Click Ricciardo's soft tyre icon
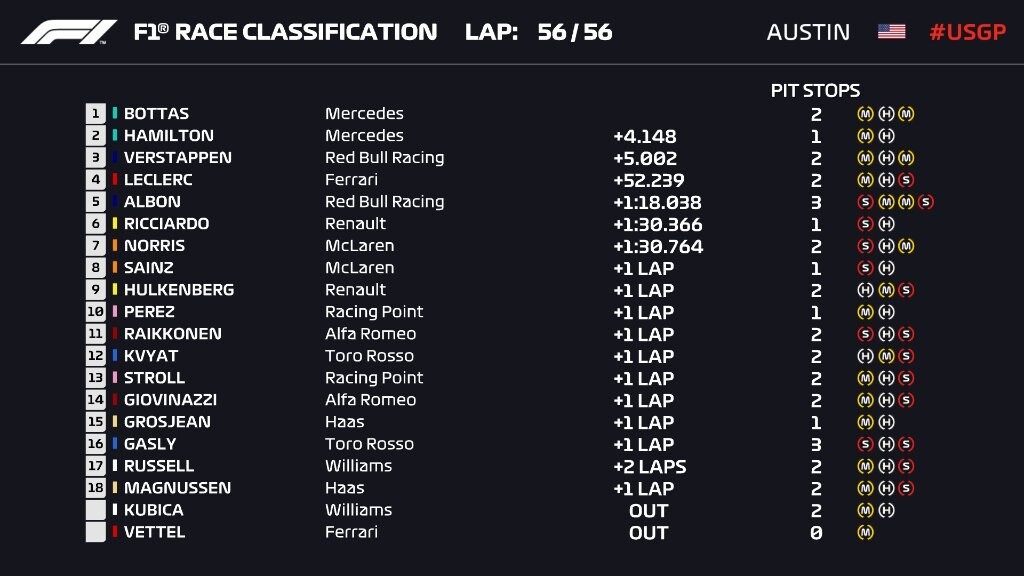Screen dimensions: 1024x576 [x=865, y=224]
